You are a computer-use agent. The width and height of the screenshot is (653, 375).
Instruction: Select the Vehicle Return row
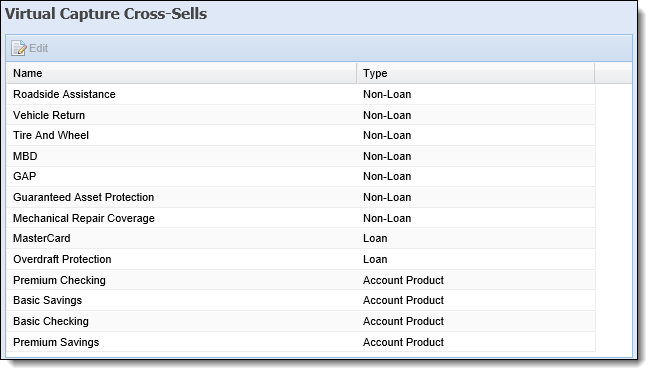[301, 115]
